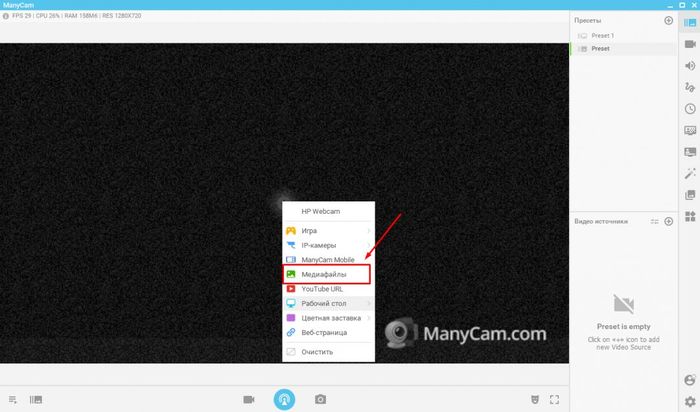Expand the Цветная заставка submenu arrow
The image size is (700, 412).
click(369, 318)
